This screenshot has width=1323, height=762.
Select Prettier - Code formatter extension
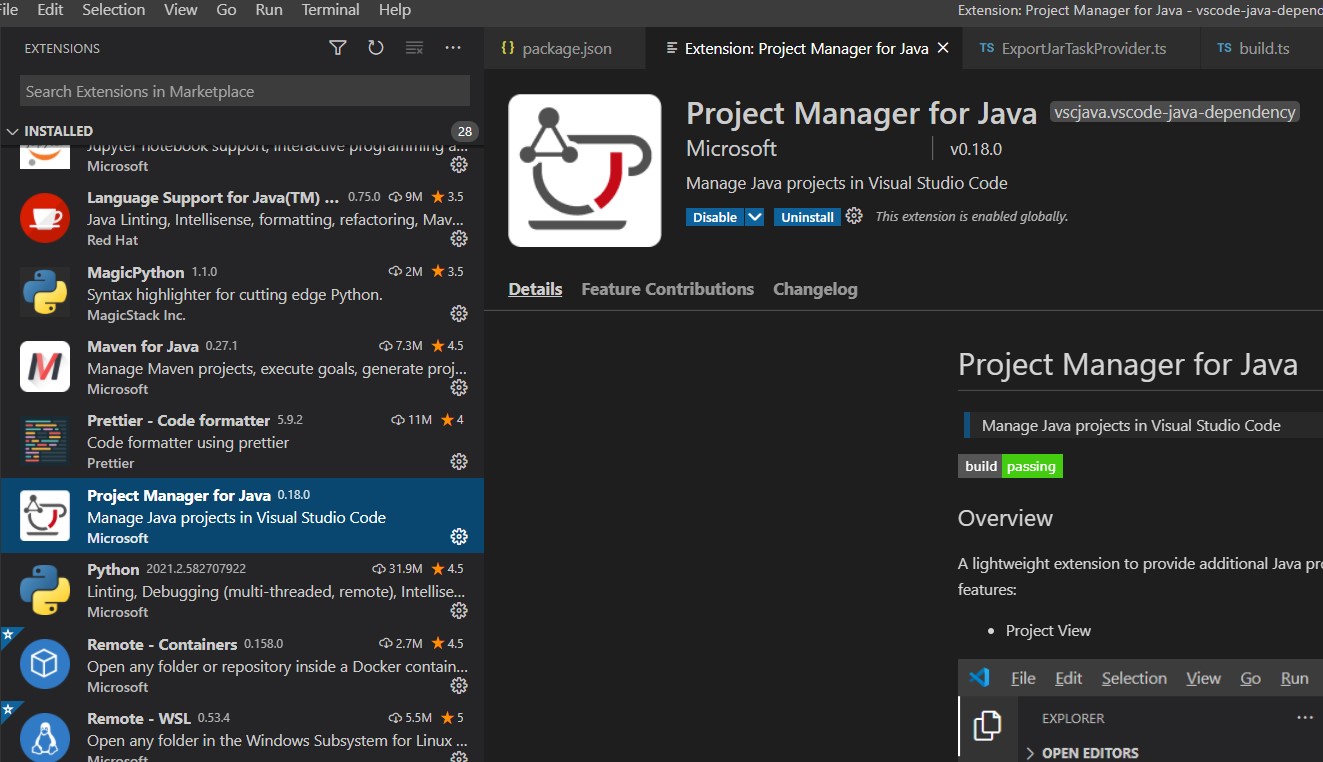242,441
